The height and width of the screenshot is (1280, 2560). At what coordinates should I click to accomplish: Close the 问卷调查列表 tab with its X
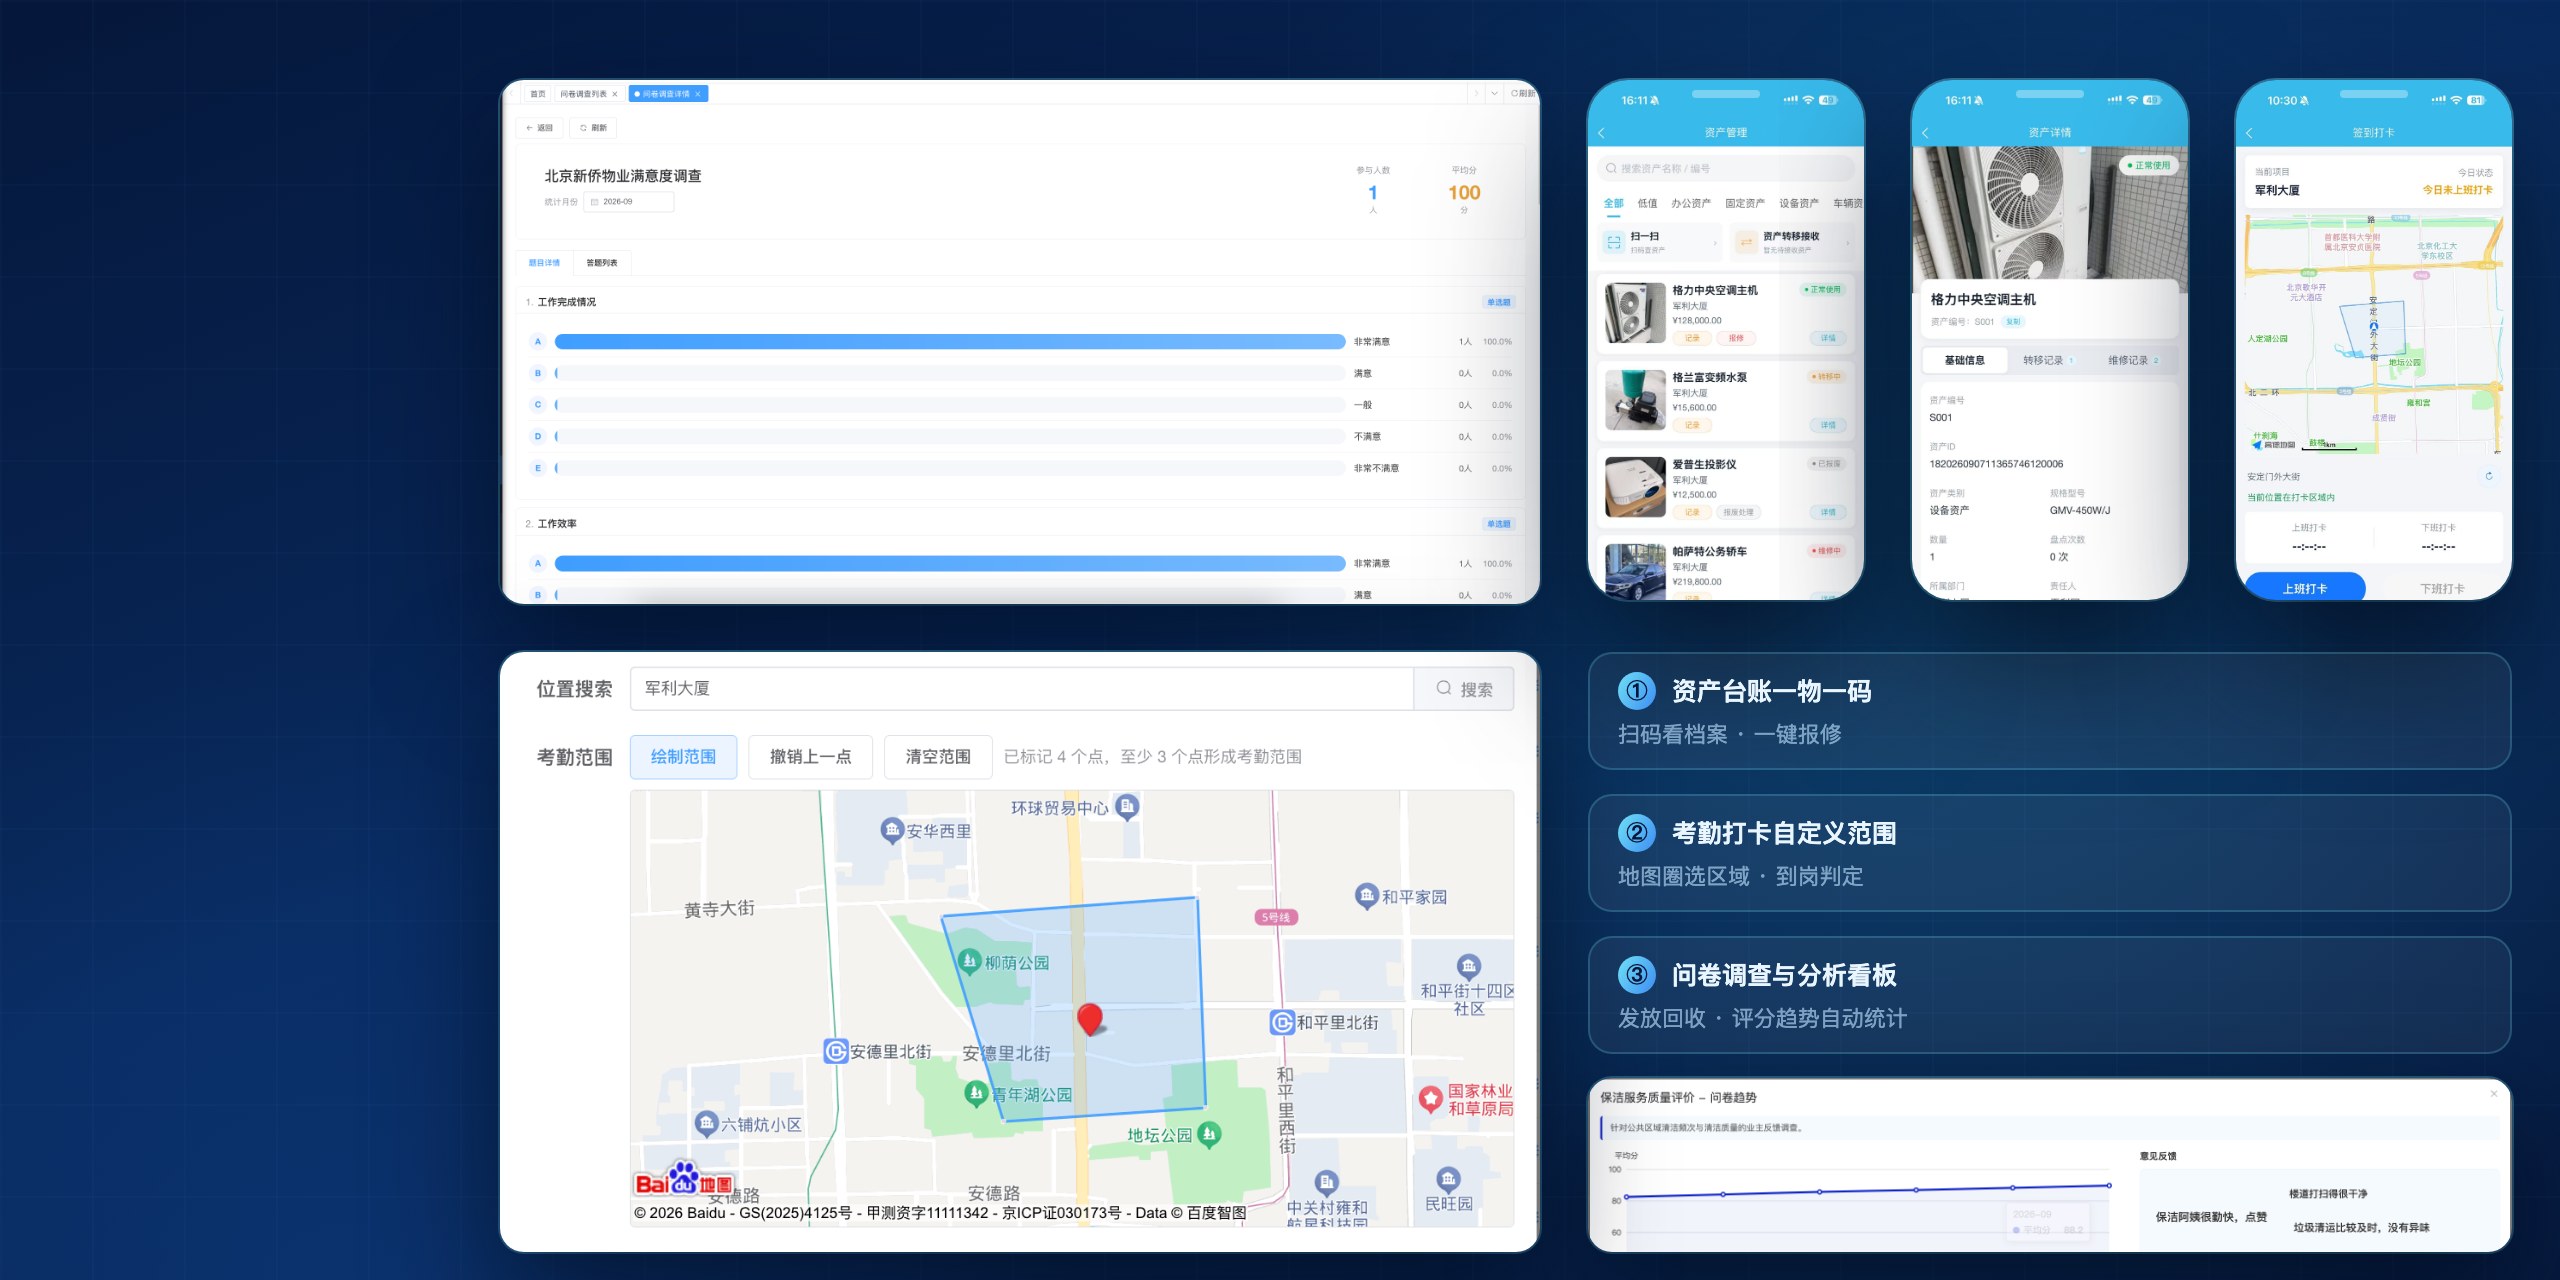615,94
